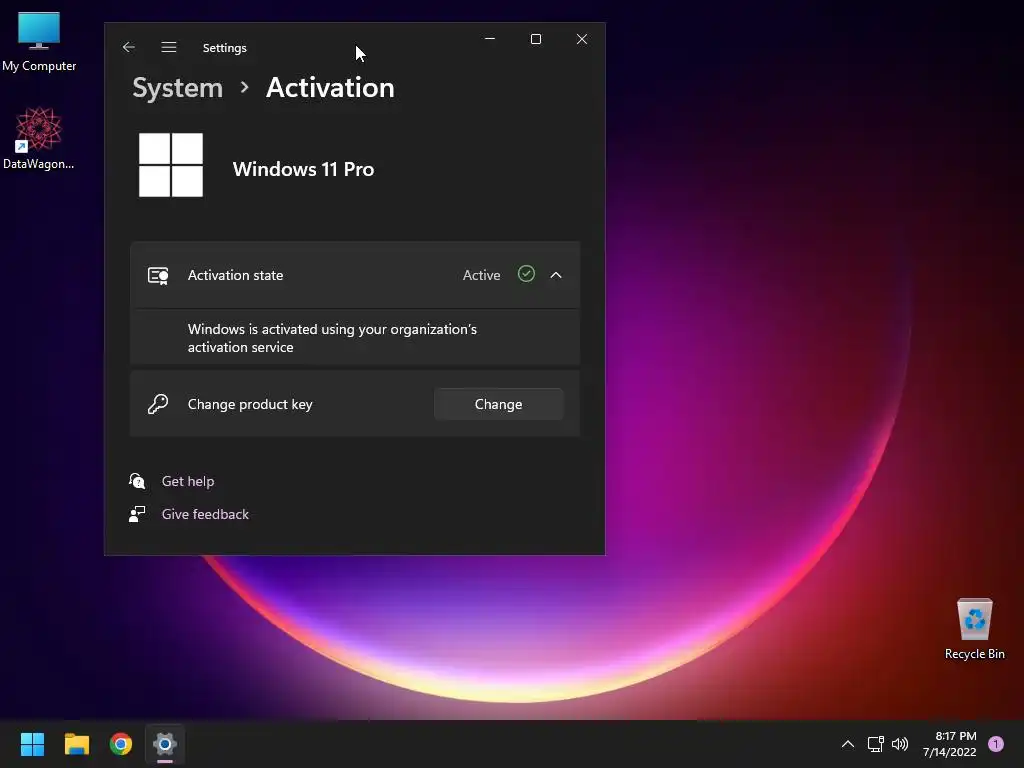The width and height of the screenshot is (1024, 768).
Task: Click the Windows 11 Pro logo
Action: click(x=171, y=165)
